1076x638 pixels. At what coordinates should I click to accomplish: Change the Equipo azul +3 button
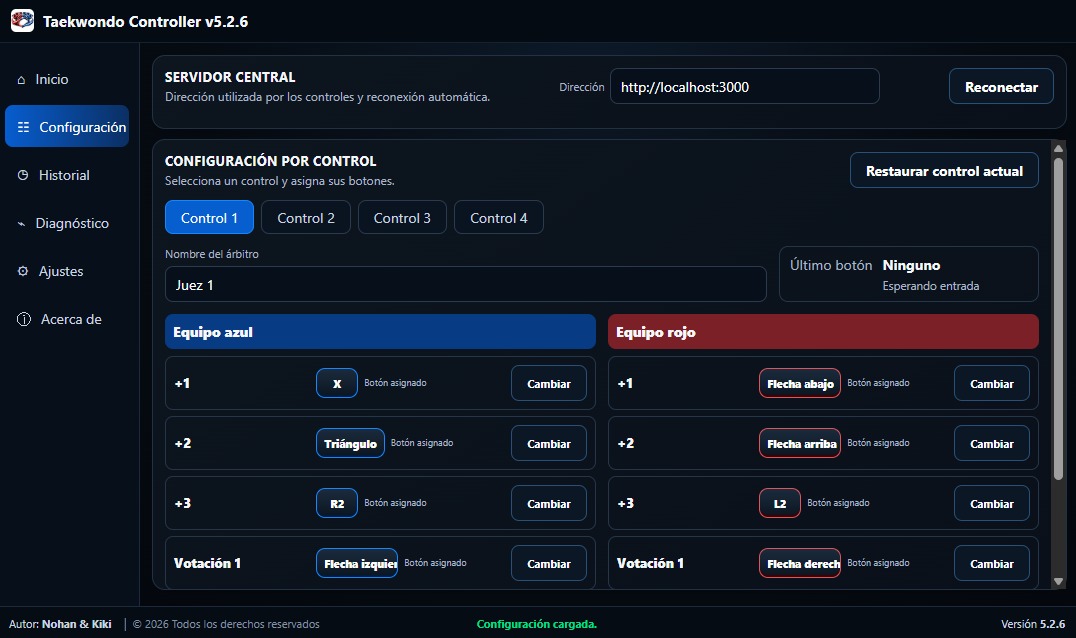(549, 504)
